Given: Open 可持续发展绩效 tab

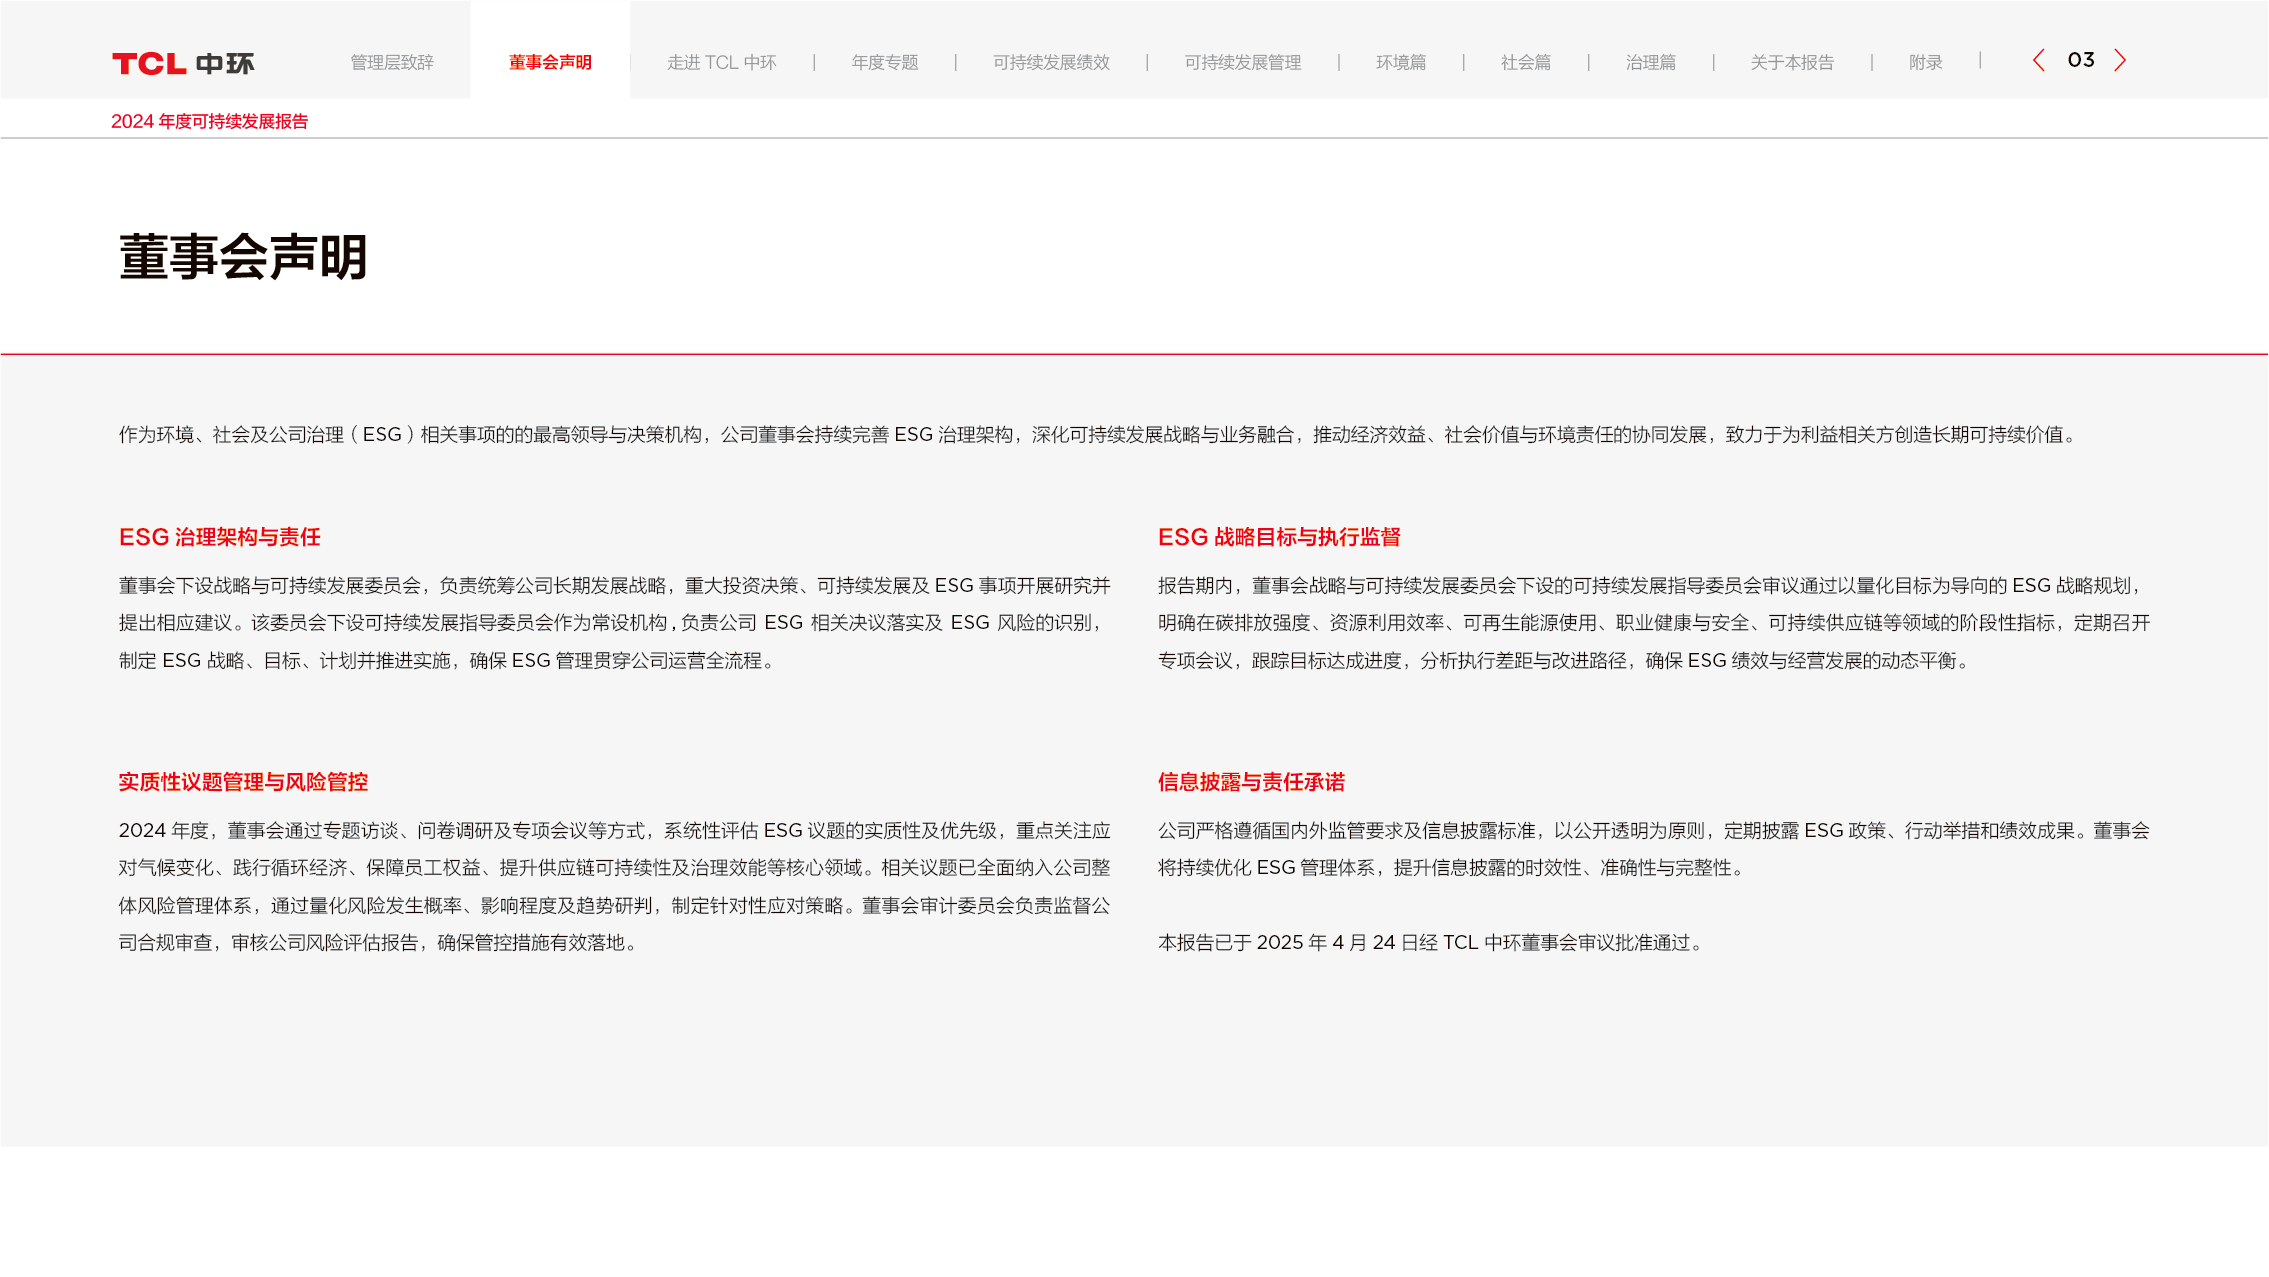Looking at the screenshot, I should tap(1051, 63).
